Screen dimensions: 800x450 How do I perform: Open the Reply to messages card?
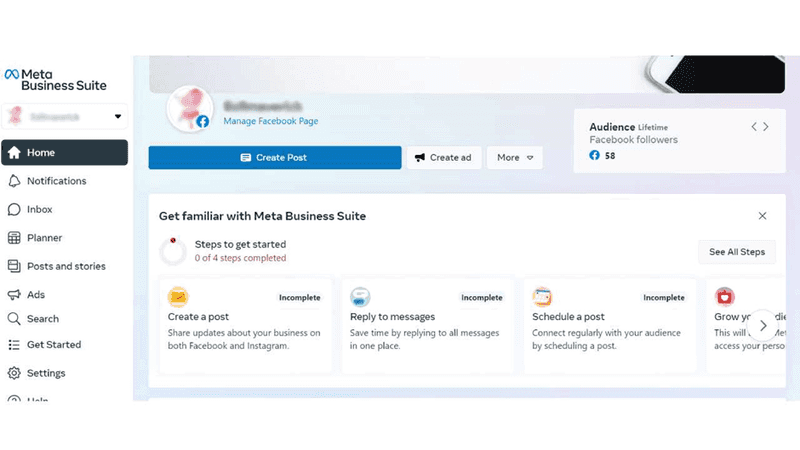(x=428, y=326)
